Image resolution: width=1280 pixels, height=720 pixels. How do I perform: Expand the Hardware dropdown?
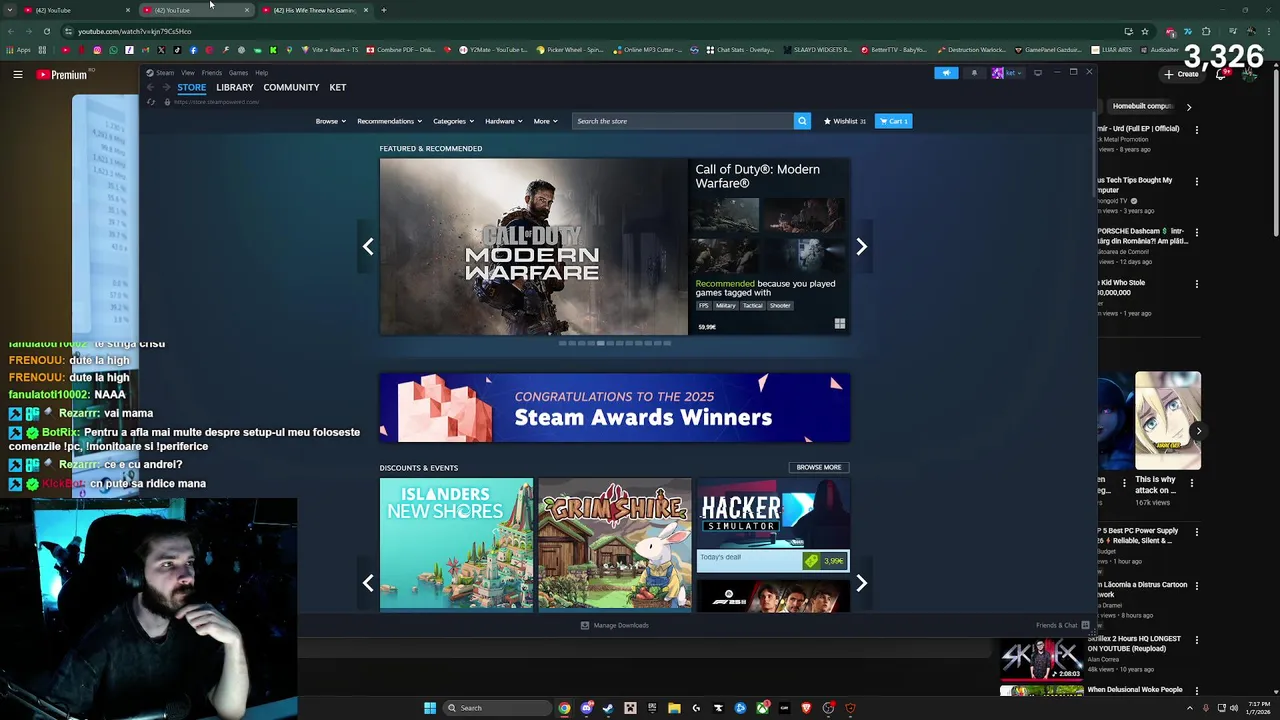(x=503, y=121)
